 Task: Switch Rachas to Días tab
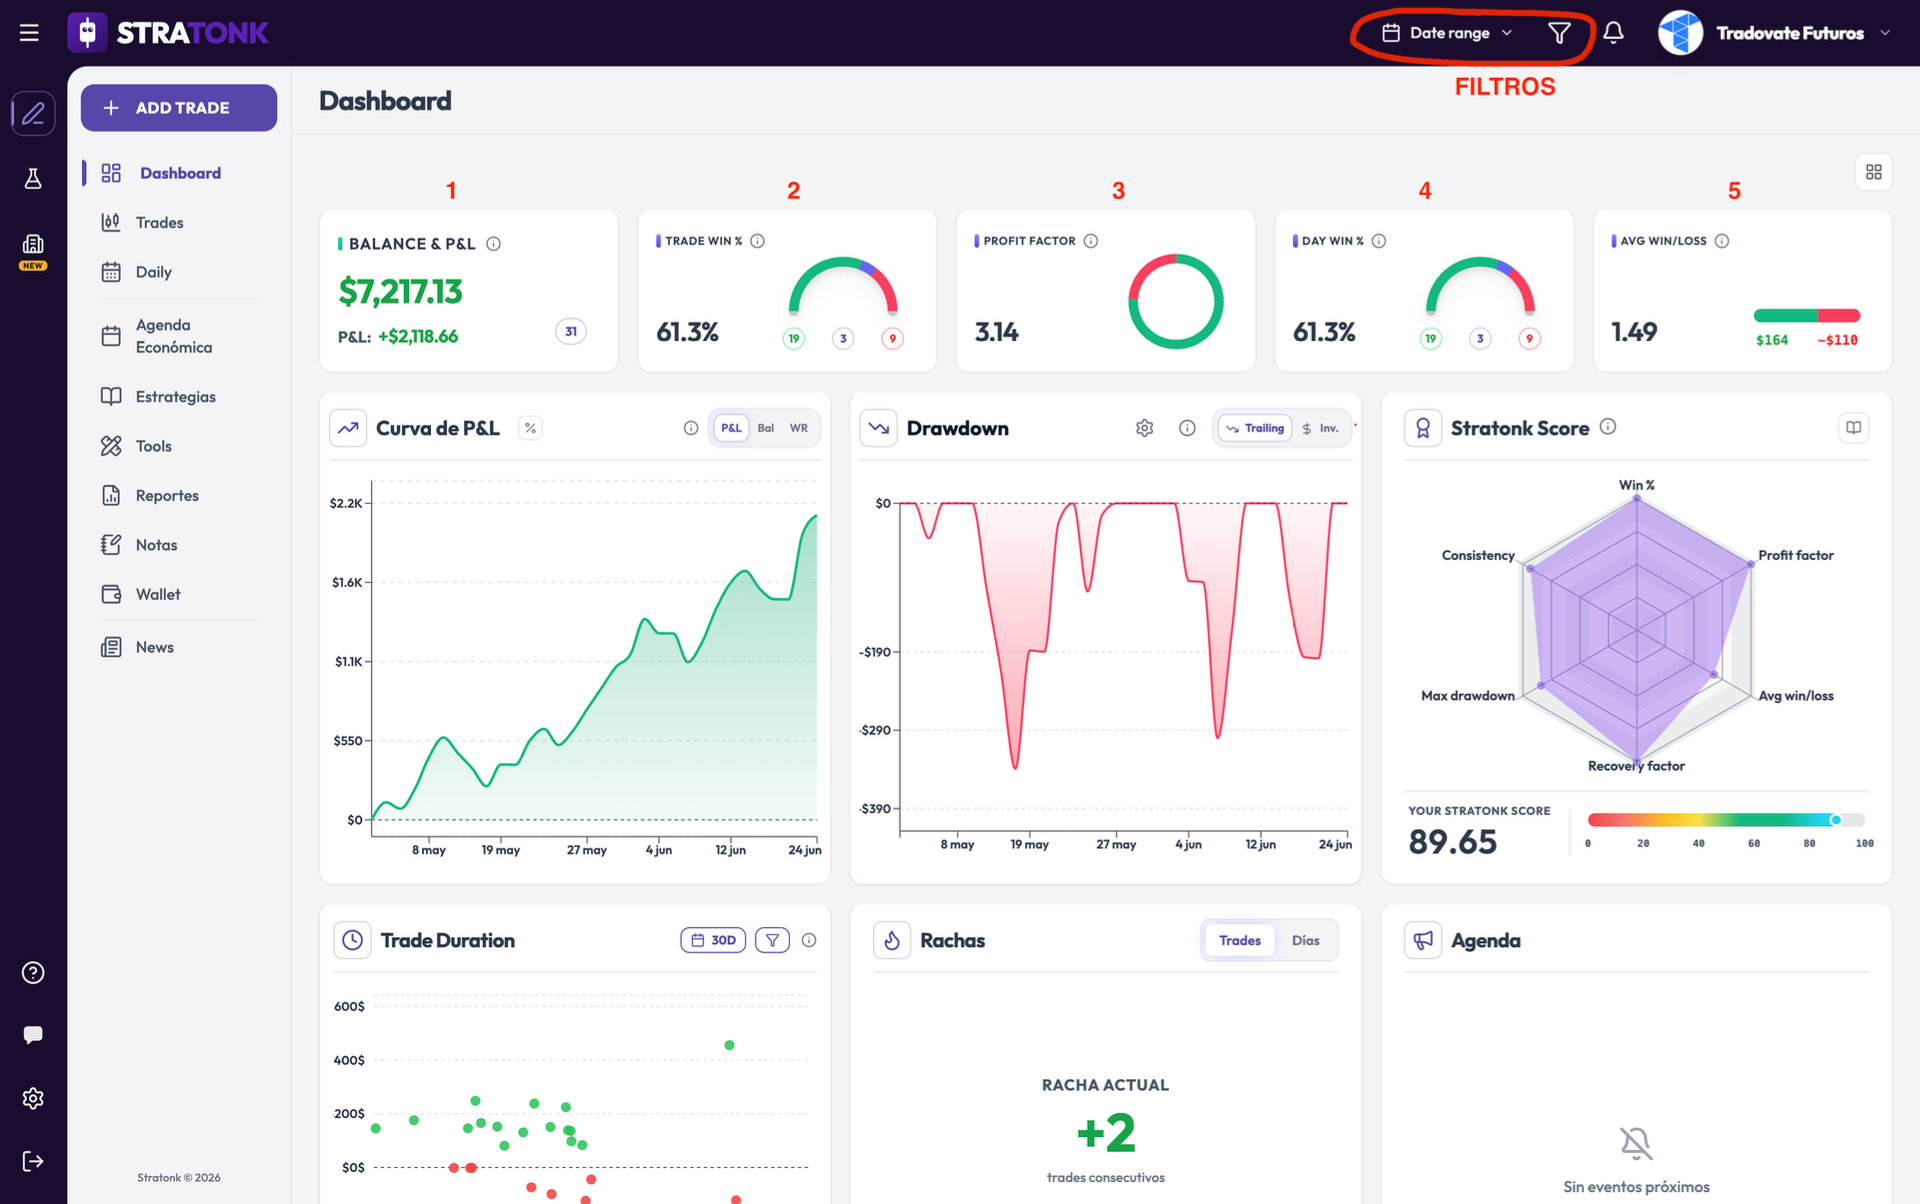[x=1305, y=940]
